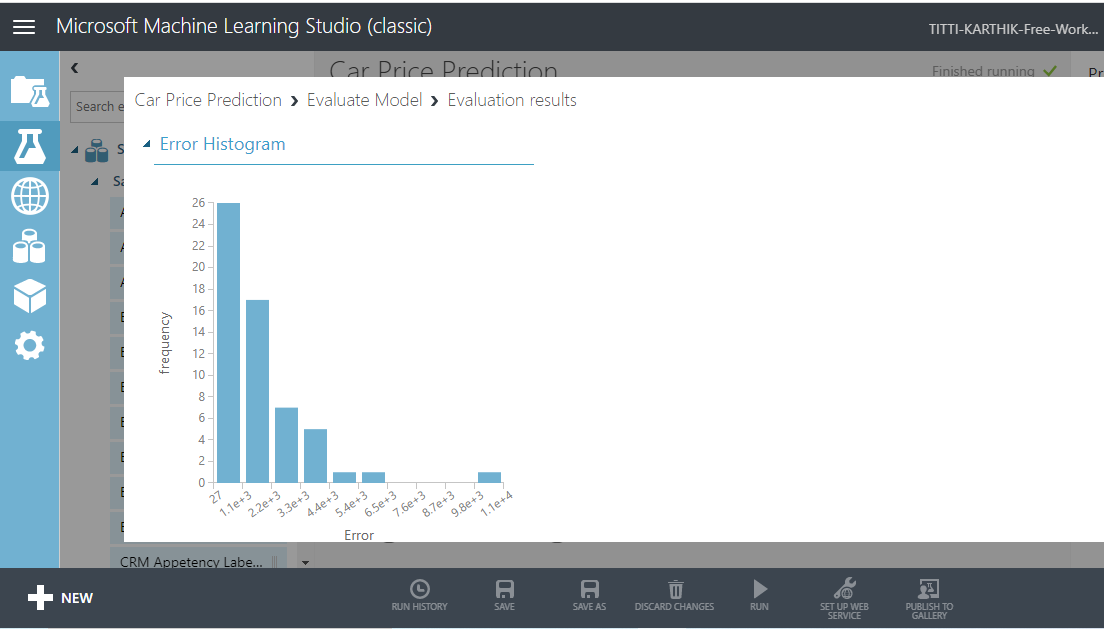
Task: Open Projects from the left sidebar
Action: 30,92
